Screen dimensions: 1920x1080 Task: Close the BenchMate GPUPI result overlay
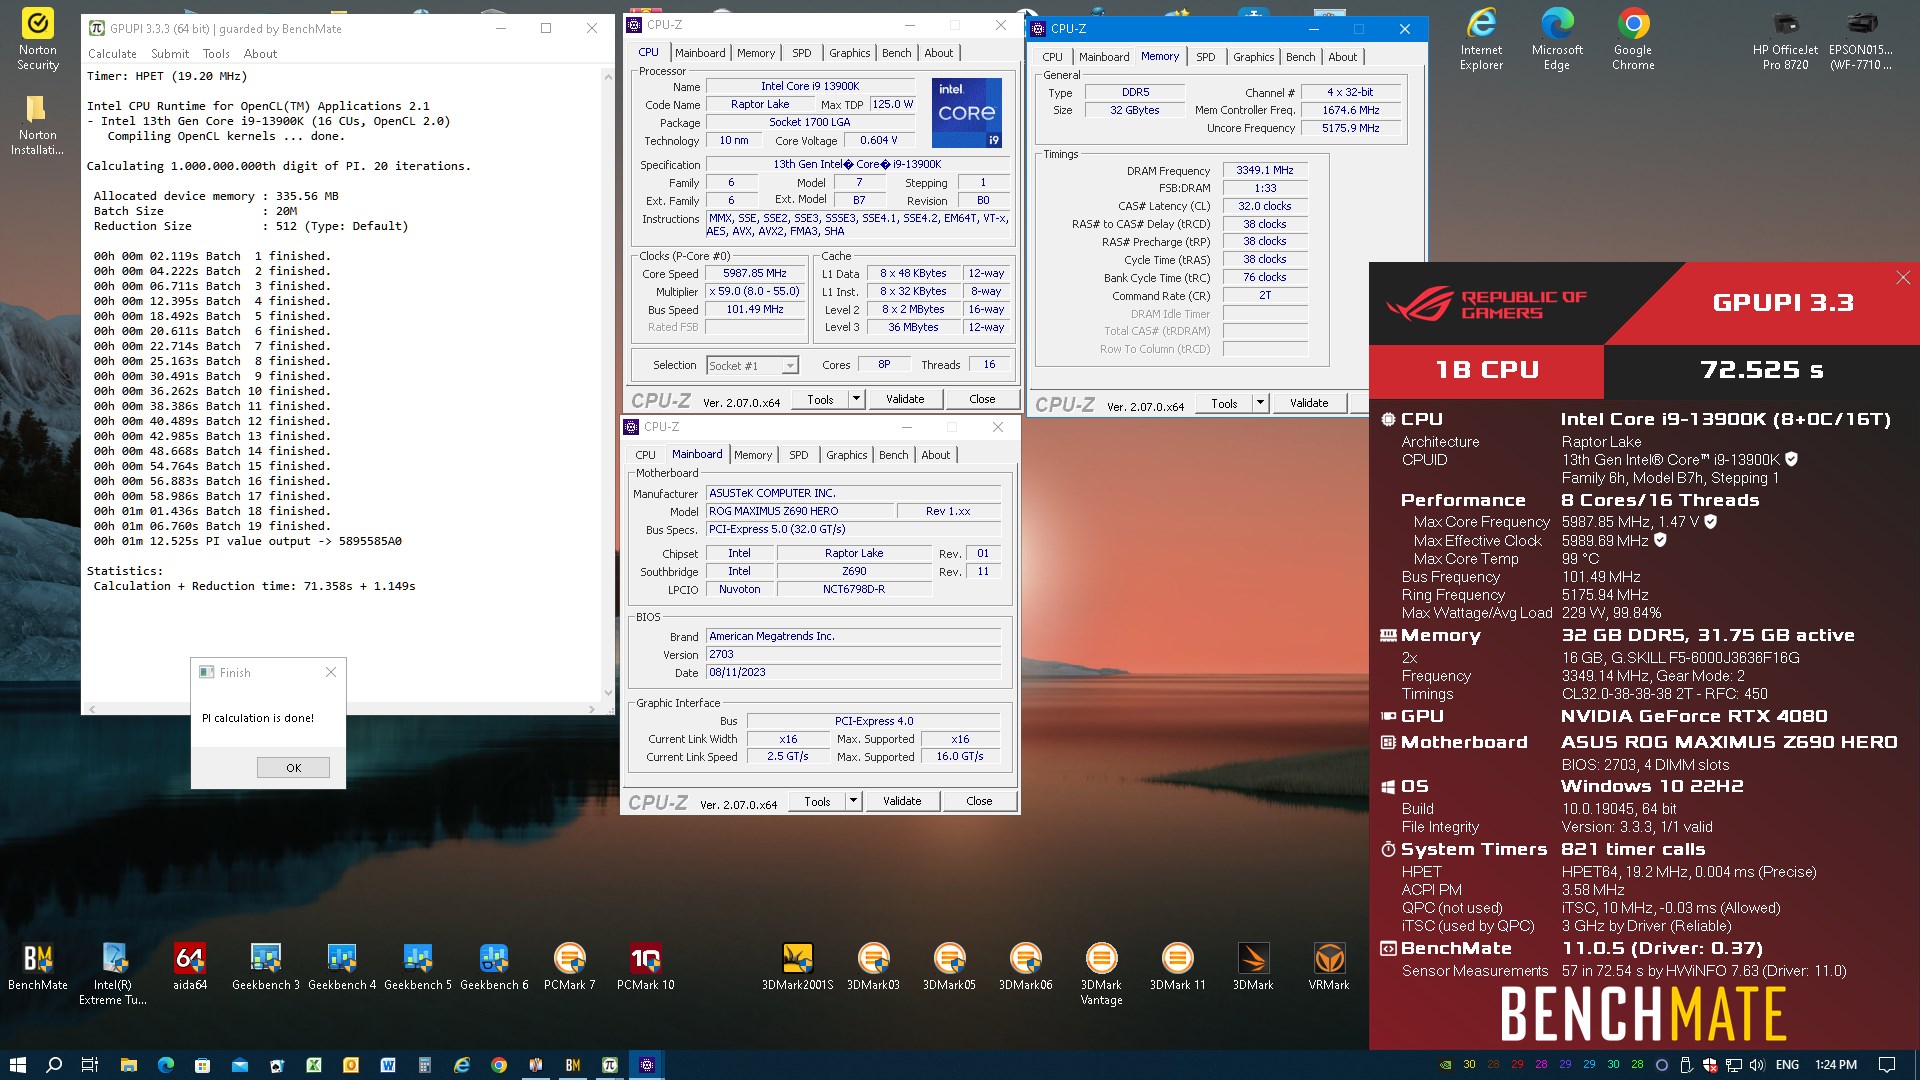[1903, 278]
